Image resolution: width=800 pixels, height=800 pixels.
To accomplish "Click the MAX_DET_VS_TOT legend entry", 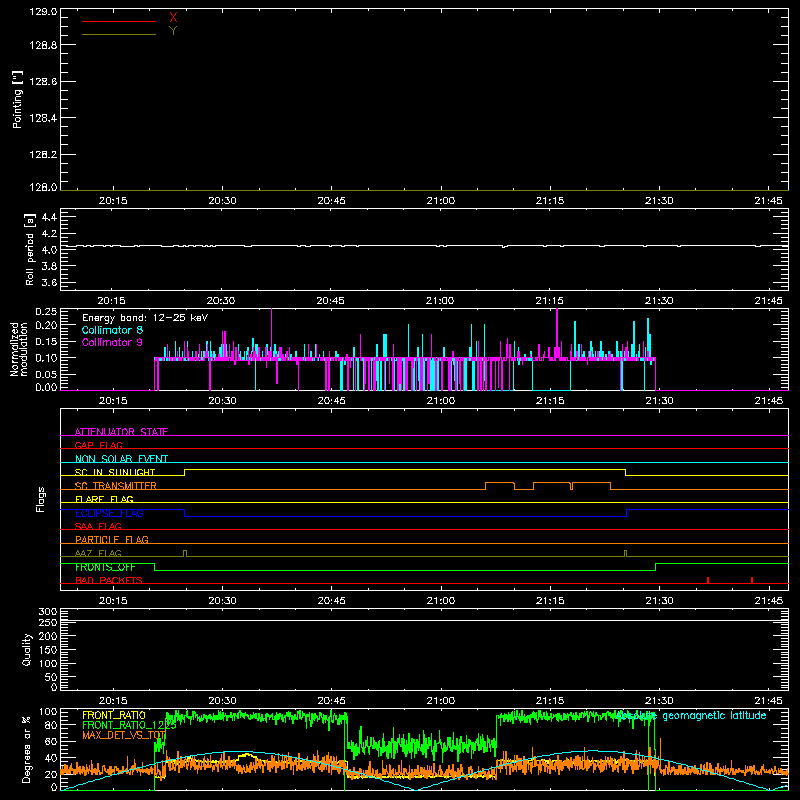I will (124, 735).
